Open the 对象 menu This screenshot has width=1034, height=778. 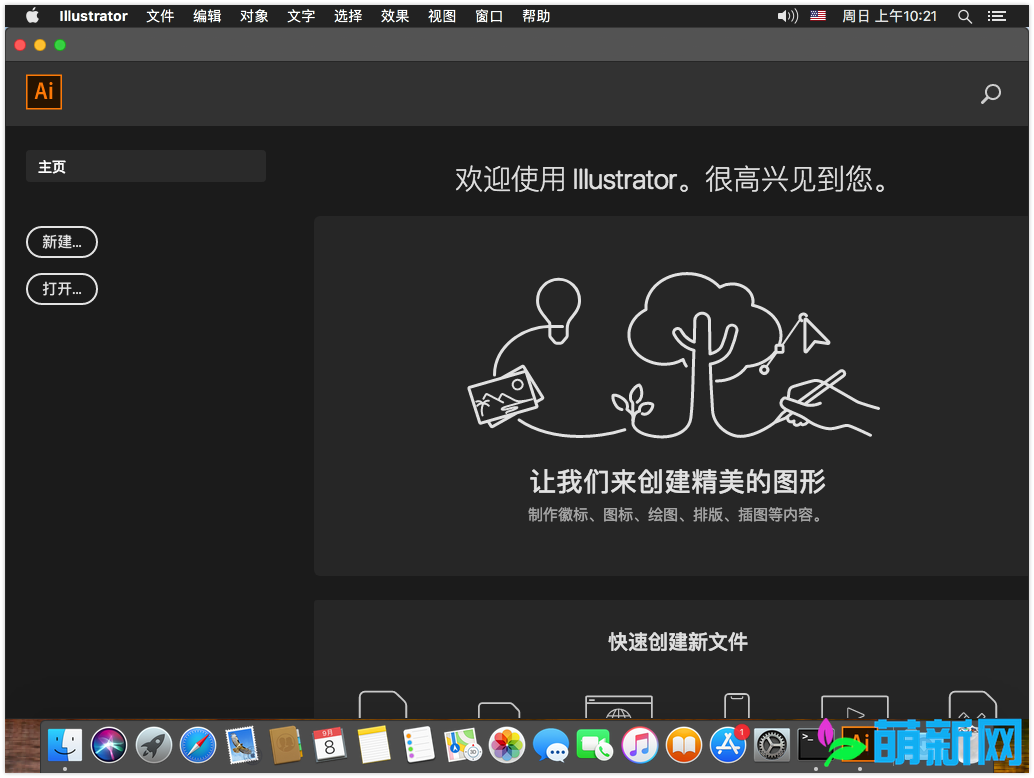pyautogui.click(x=254, y=16)
